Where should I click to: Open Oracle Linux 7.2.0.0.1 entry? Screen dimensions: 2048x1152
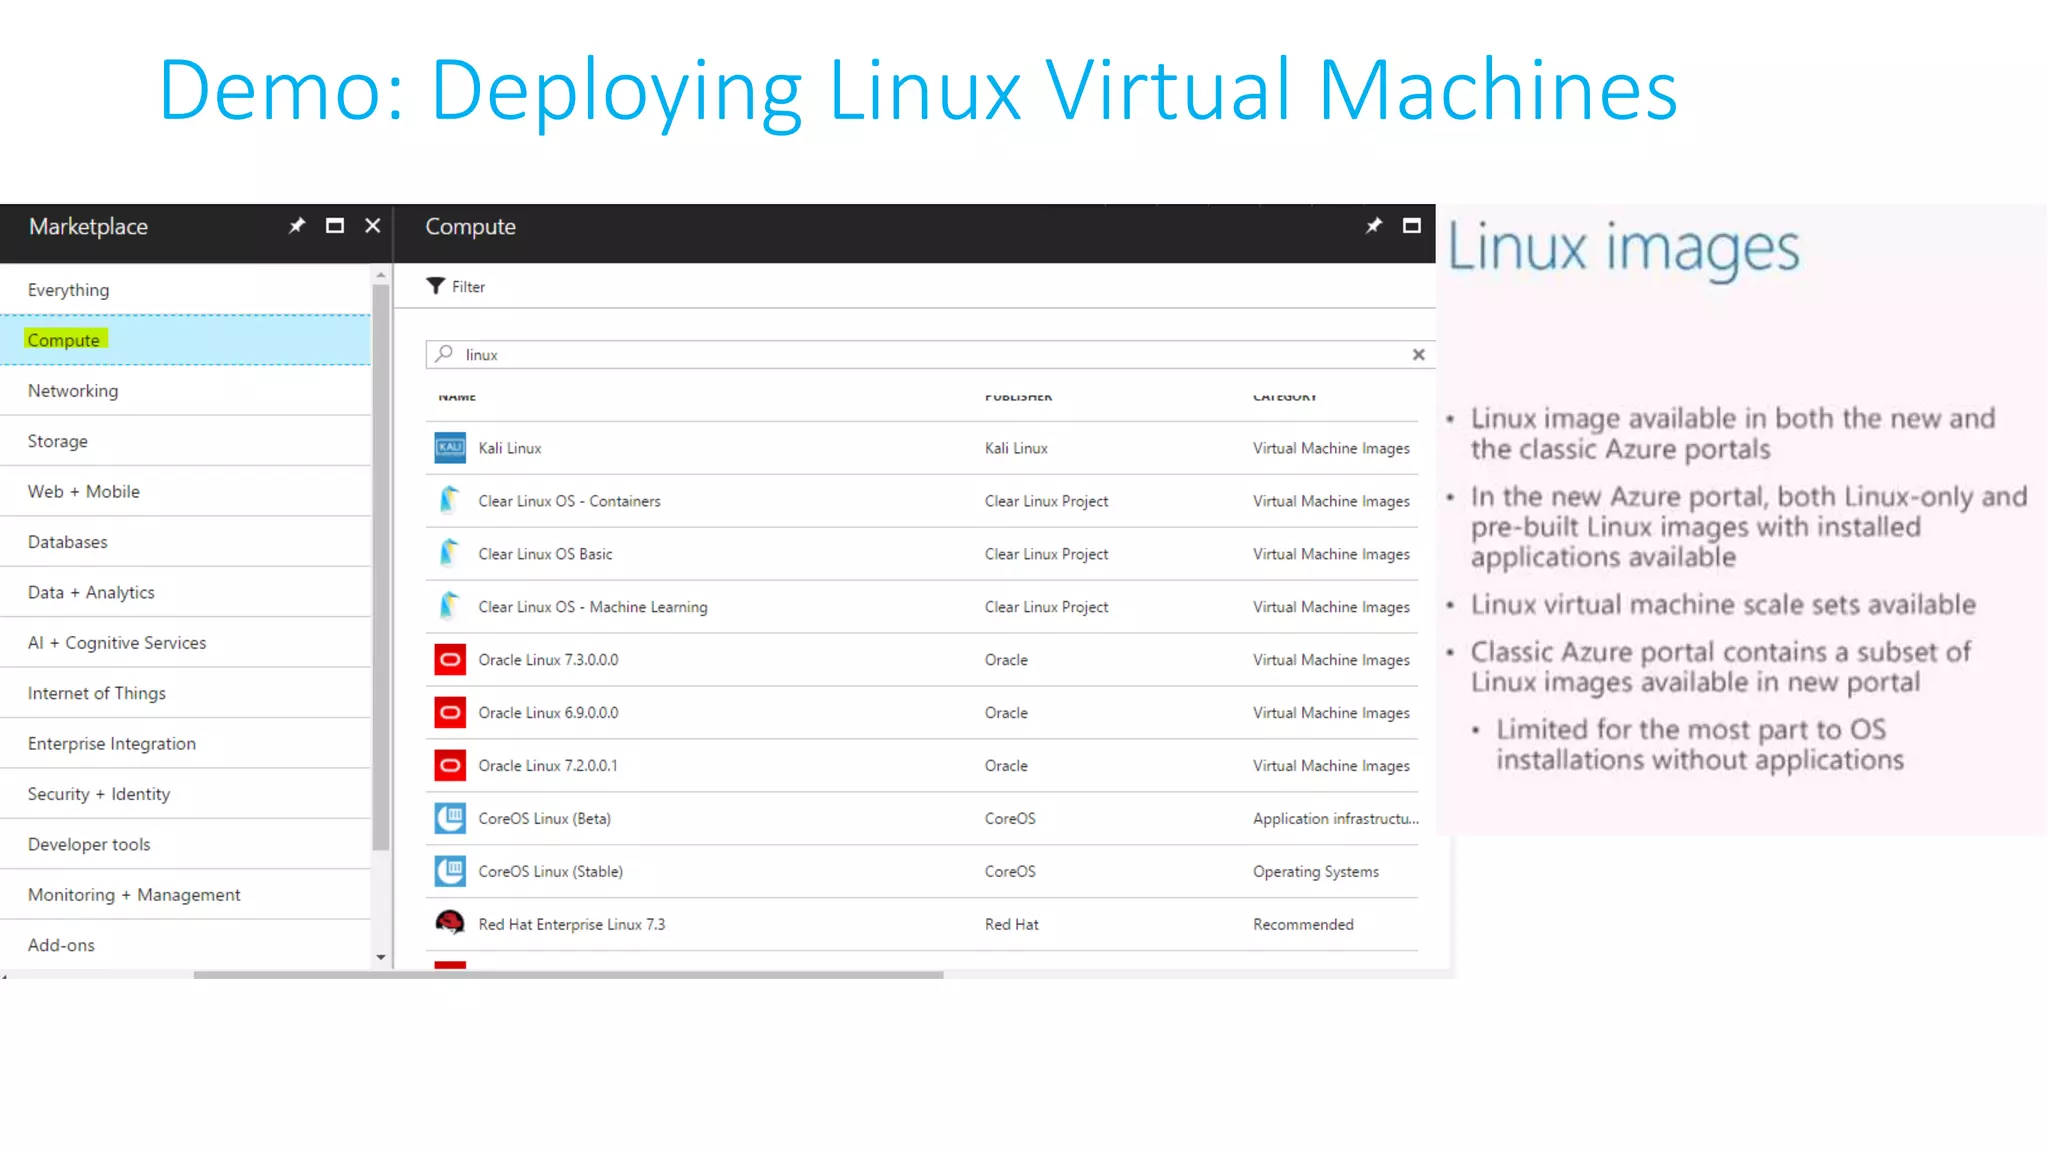922,766
